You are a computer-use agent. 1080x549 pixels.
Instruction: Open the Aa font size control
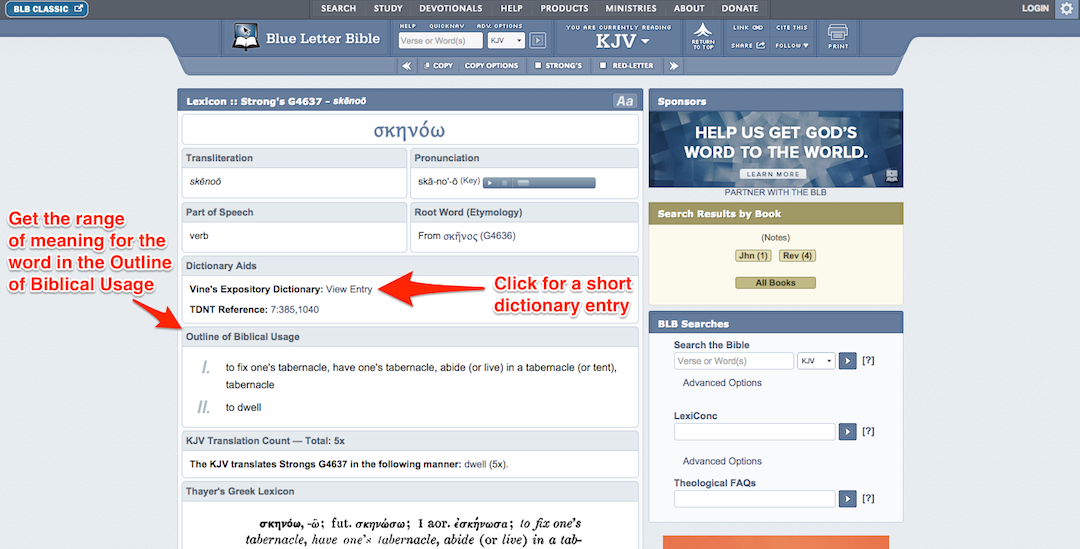tap(624, 101)
